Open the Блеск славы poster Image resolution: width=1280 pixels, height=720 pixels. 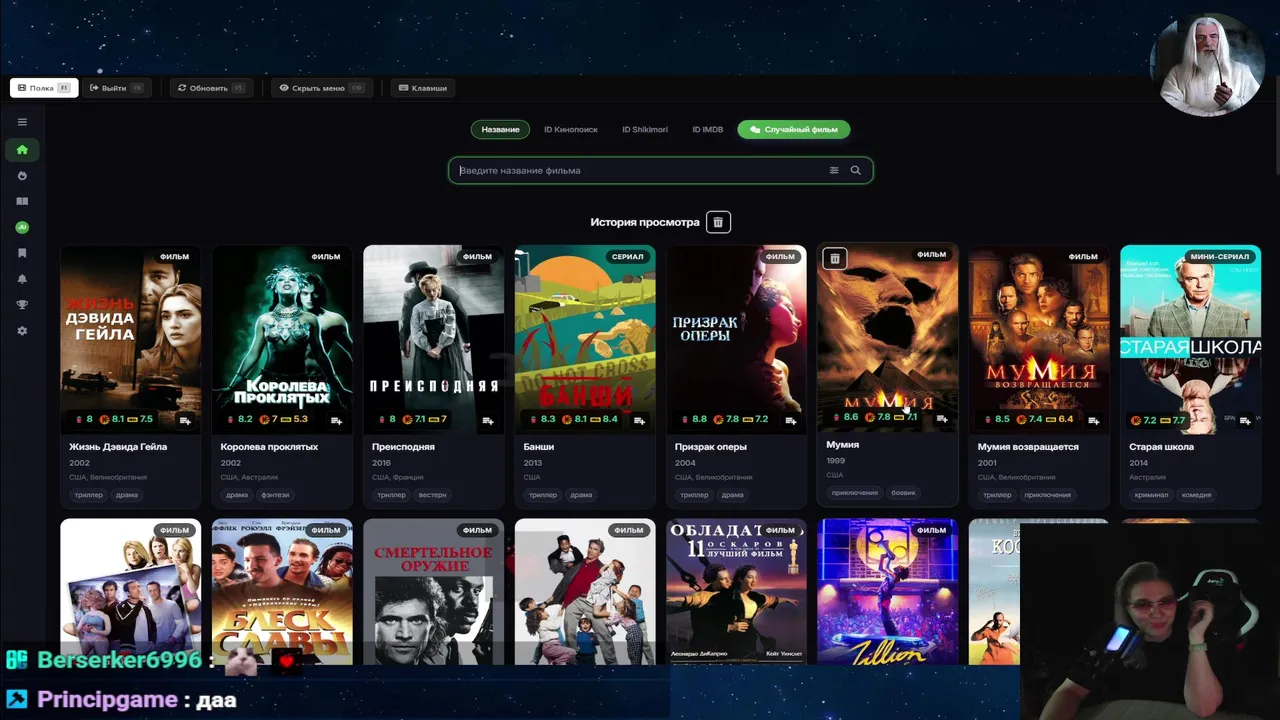[x=282, y=591]
